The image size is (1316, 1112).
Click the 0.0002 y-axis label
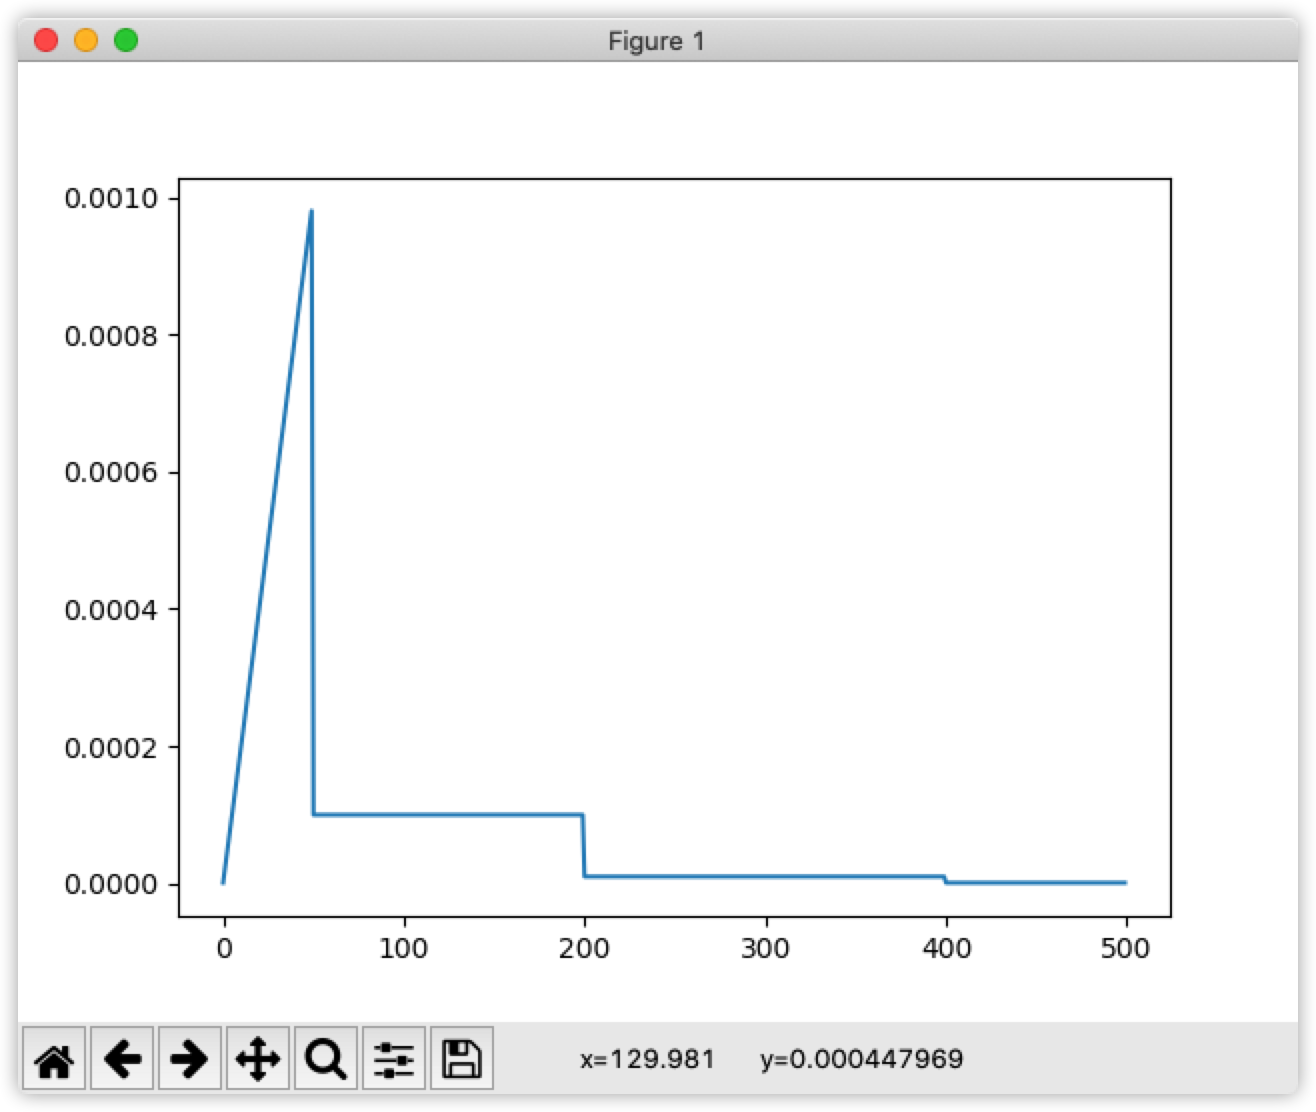click(111, 747)
